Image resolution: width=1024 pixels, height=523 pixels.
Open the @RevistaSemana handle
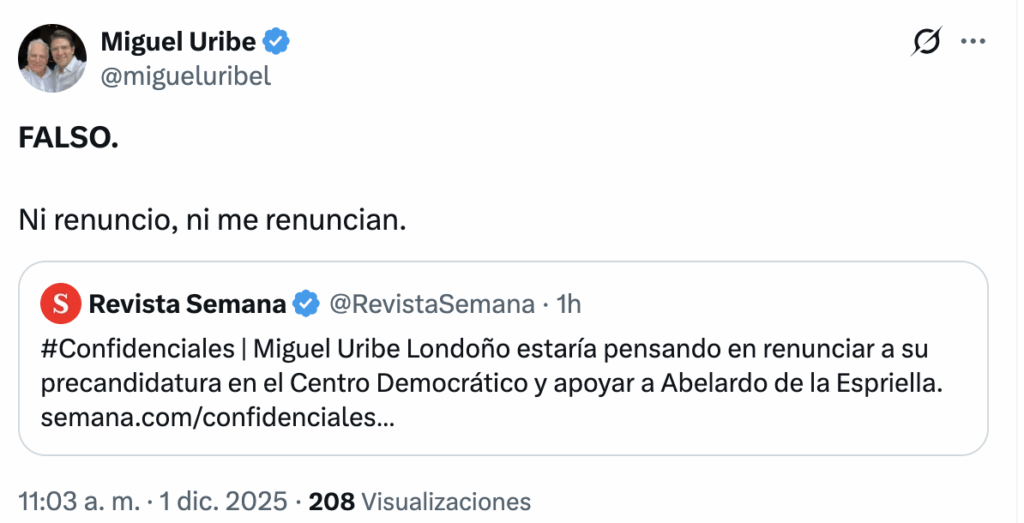431,304
